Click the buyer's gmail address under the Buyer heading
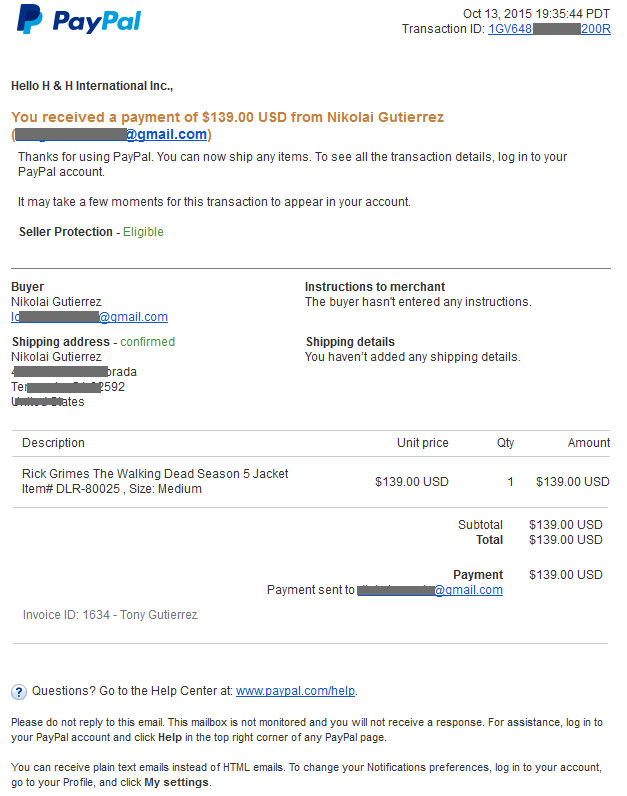 tap(89, 317)
